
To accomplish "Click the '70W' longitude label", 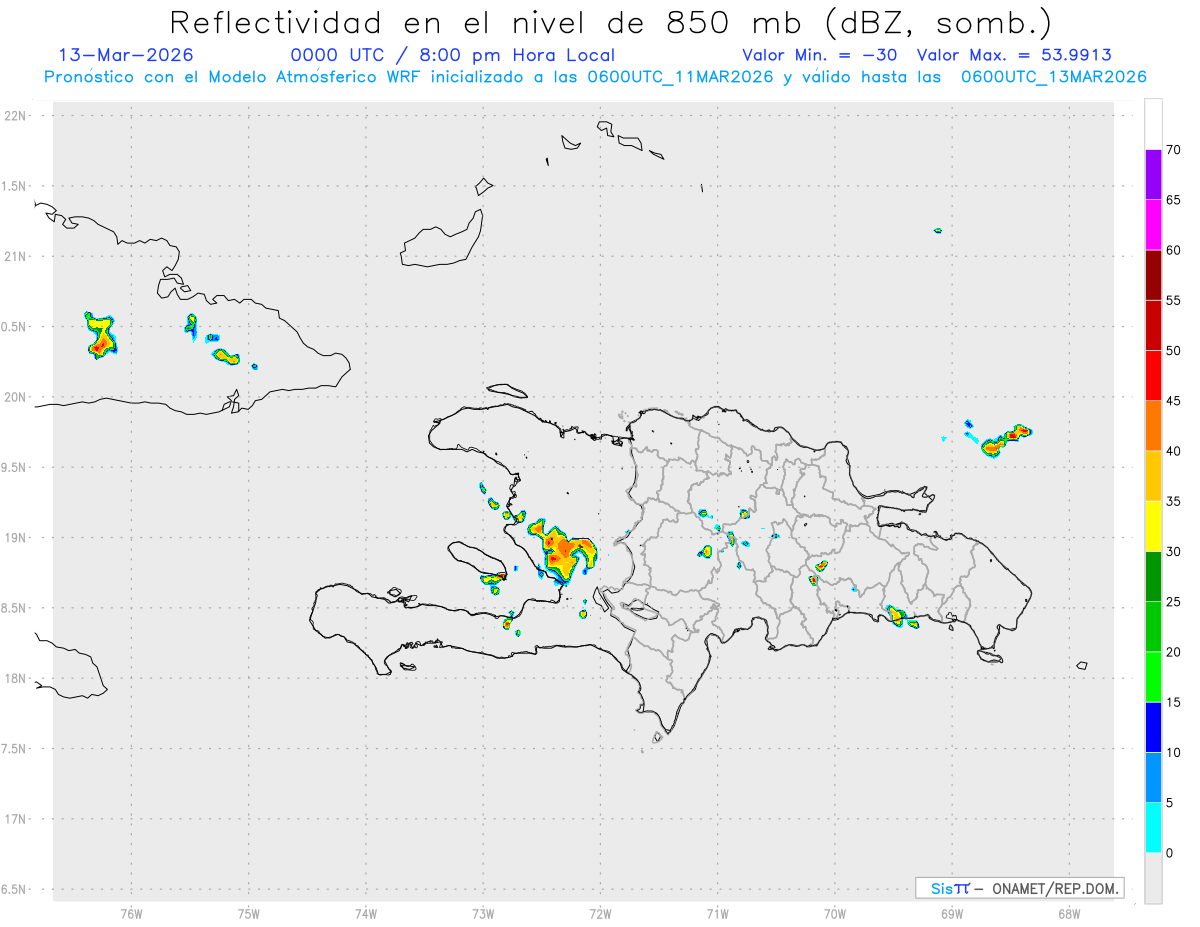I will click(x=835, y=913).
